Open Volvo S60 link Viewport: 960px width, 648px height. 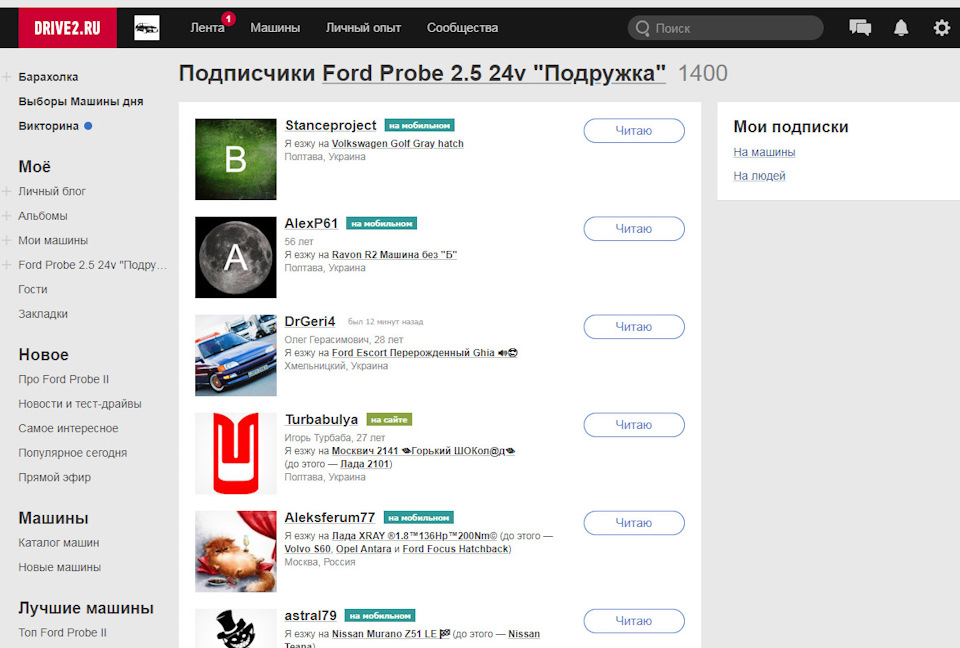point(307,549)
